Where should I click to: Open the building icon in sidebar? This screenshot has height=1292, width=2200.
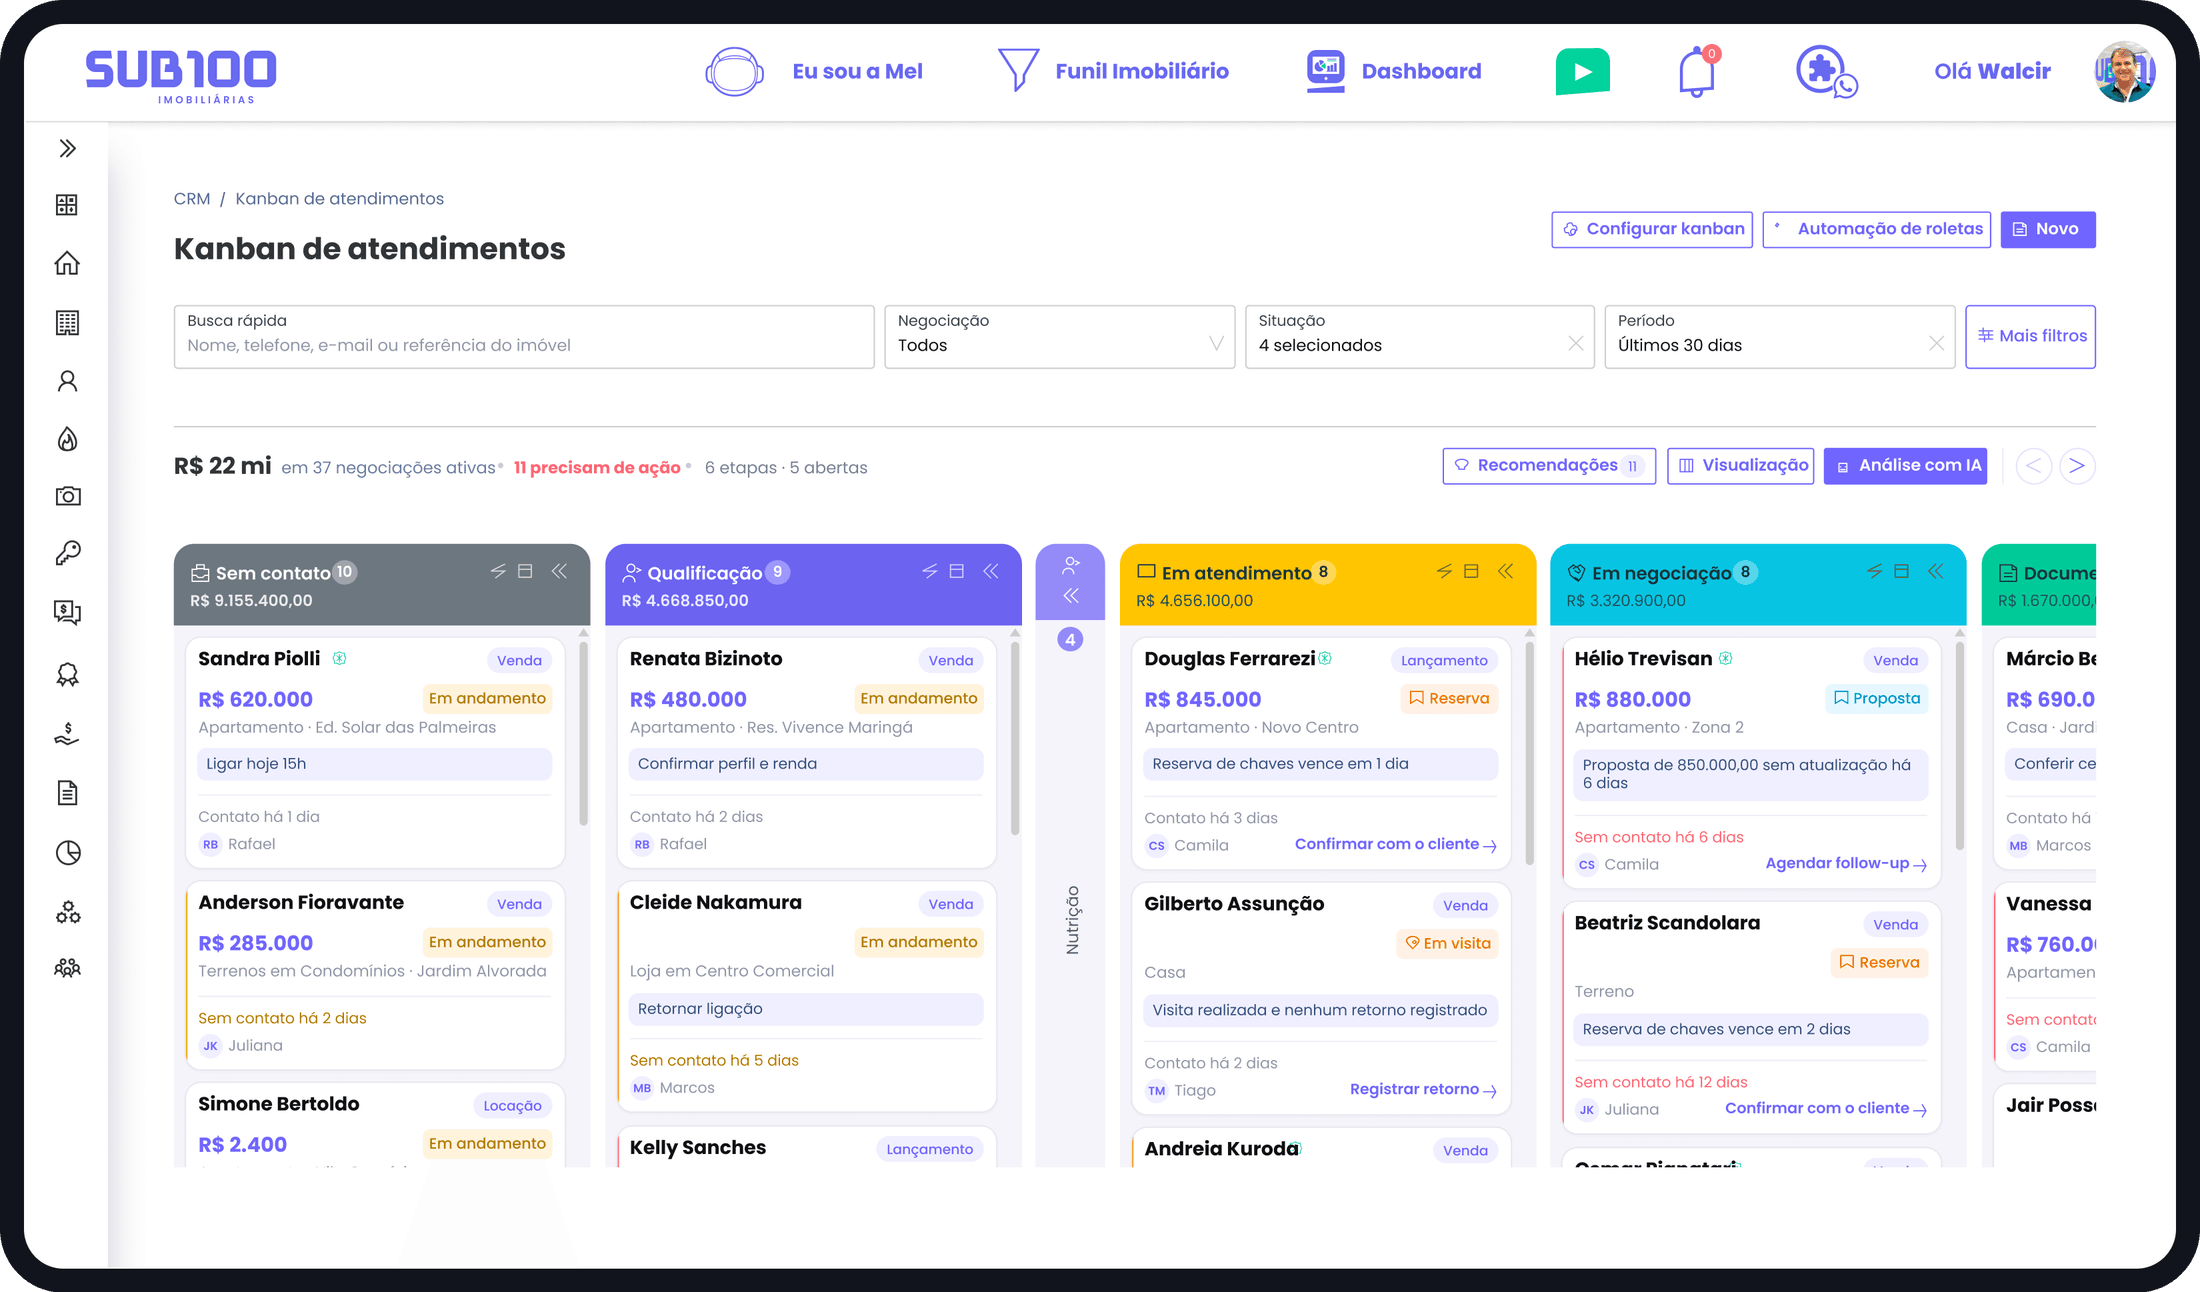(x=67, y=322)
